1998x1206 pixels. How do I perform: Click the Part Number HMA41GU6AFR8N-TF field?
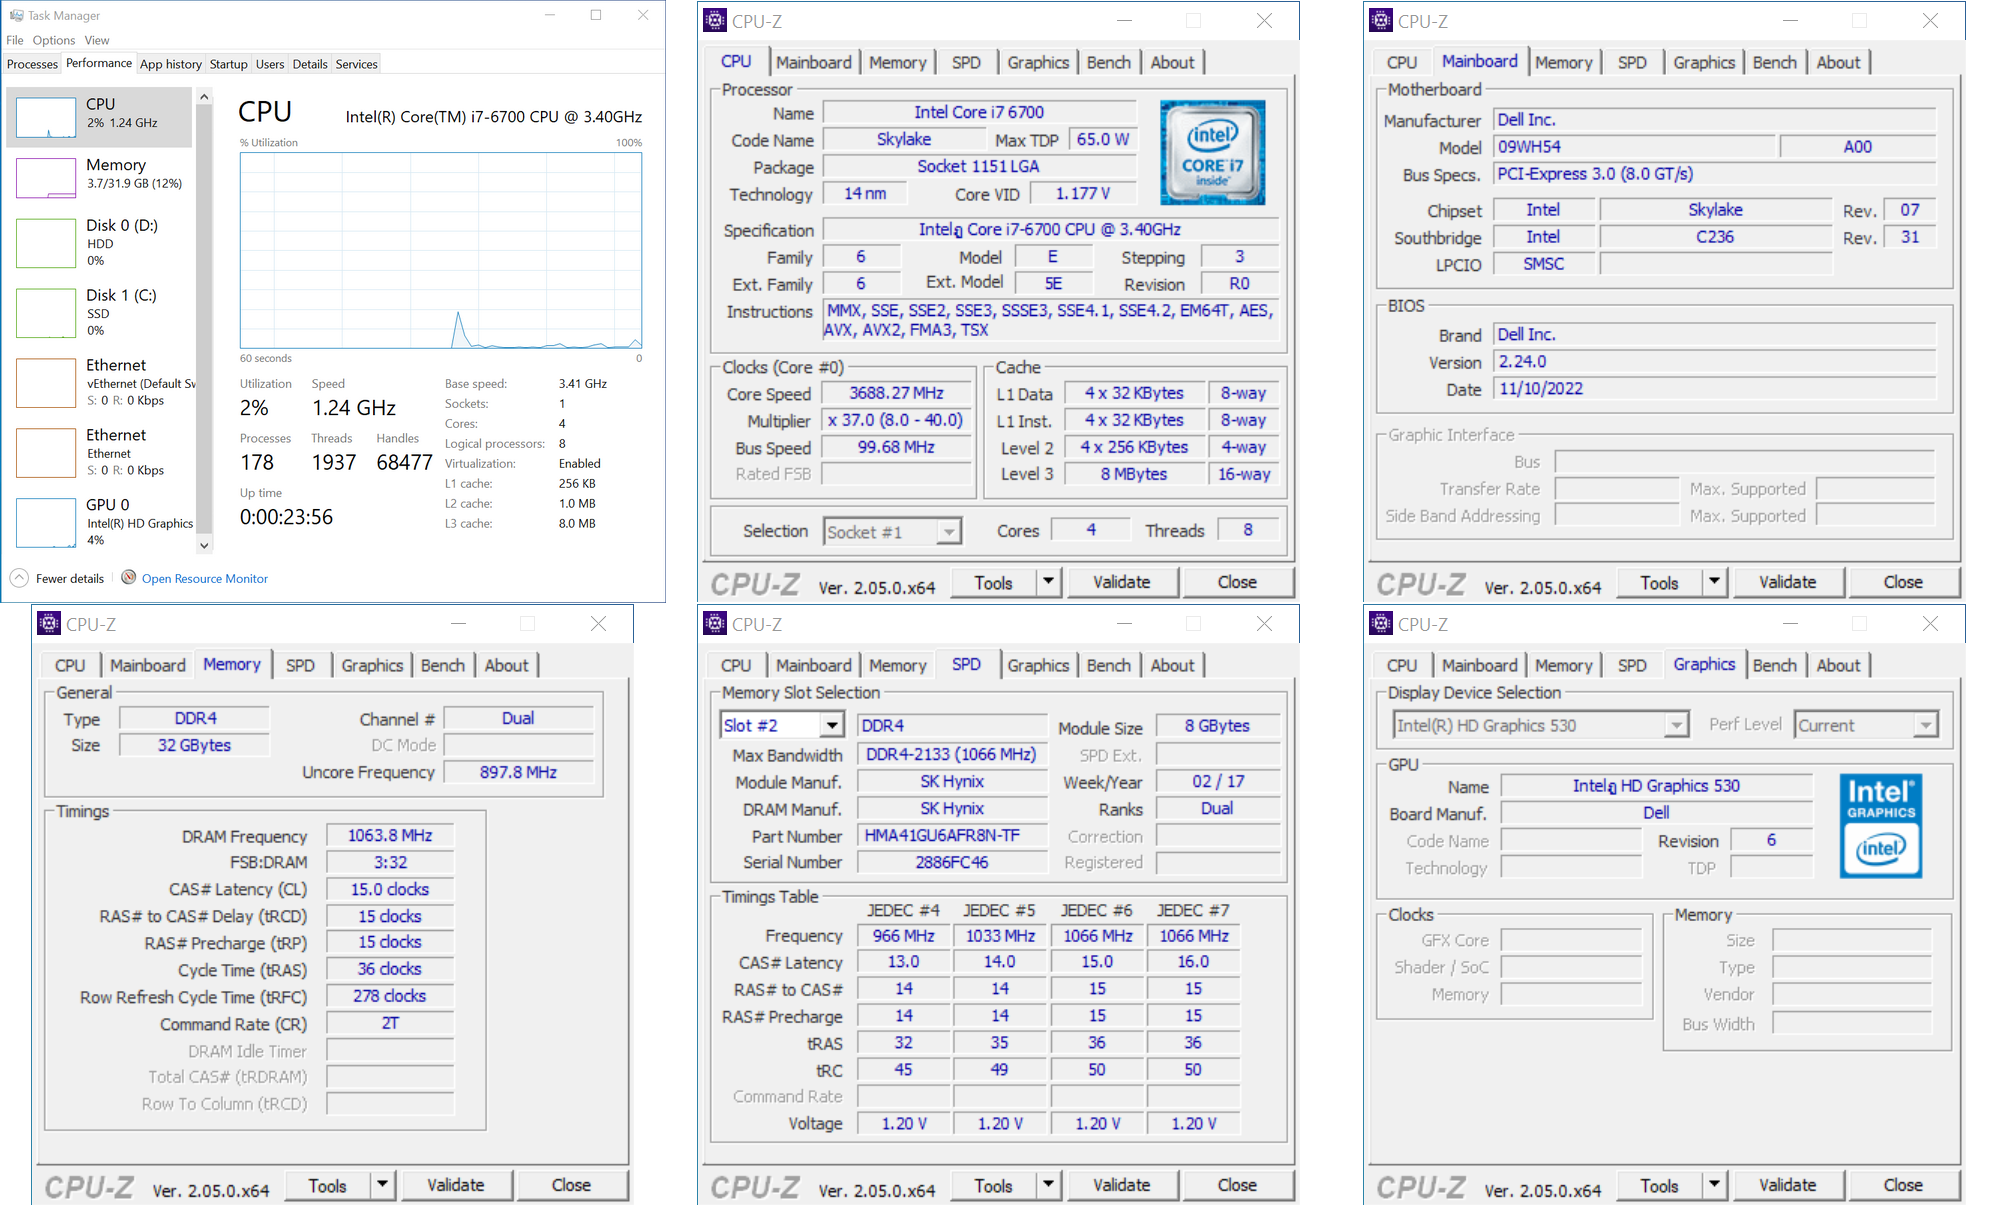[951, 835]
